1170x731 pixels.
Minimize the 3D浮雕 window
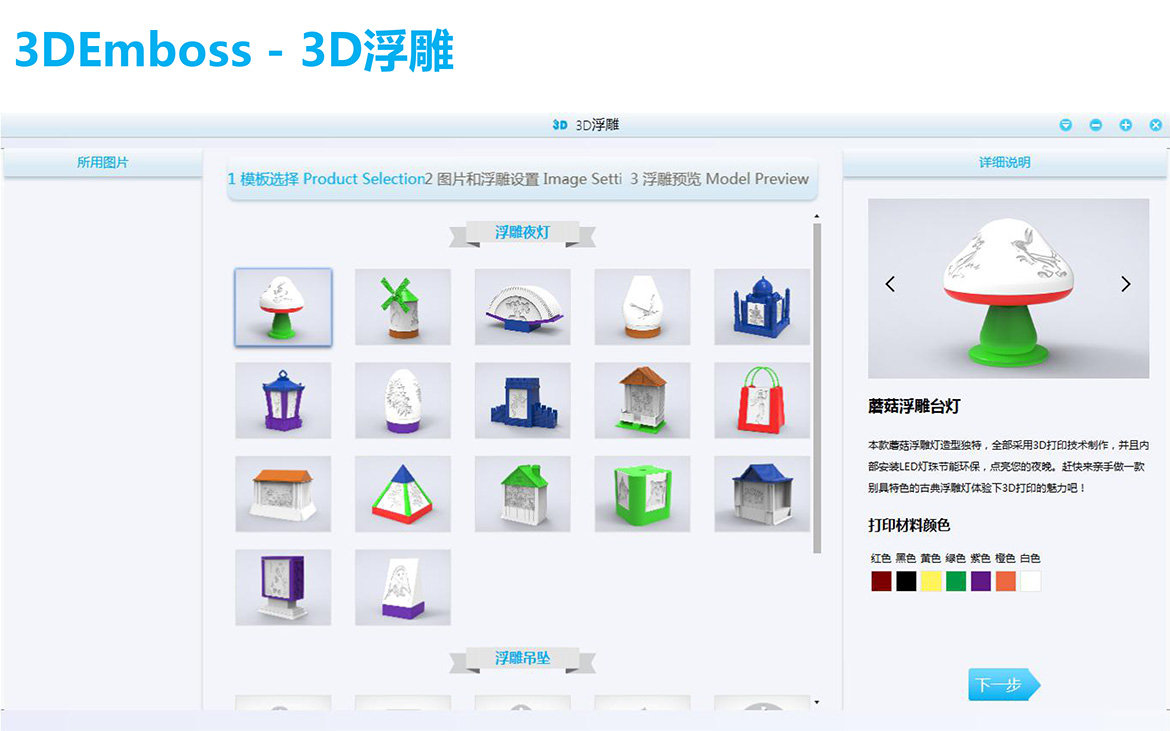tap(1095, 125)
